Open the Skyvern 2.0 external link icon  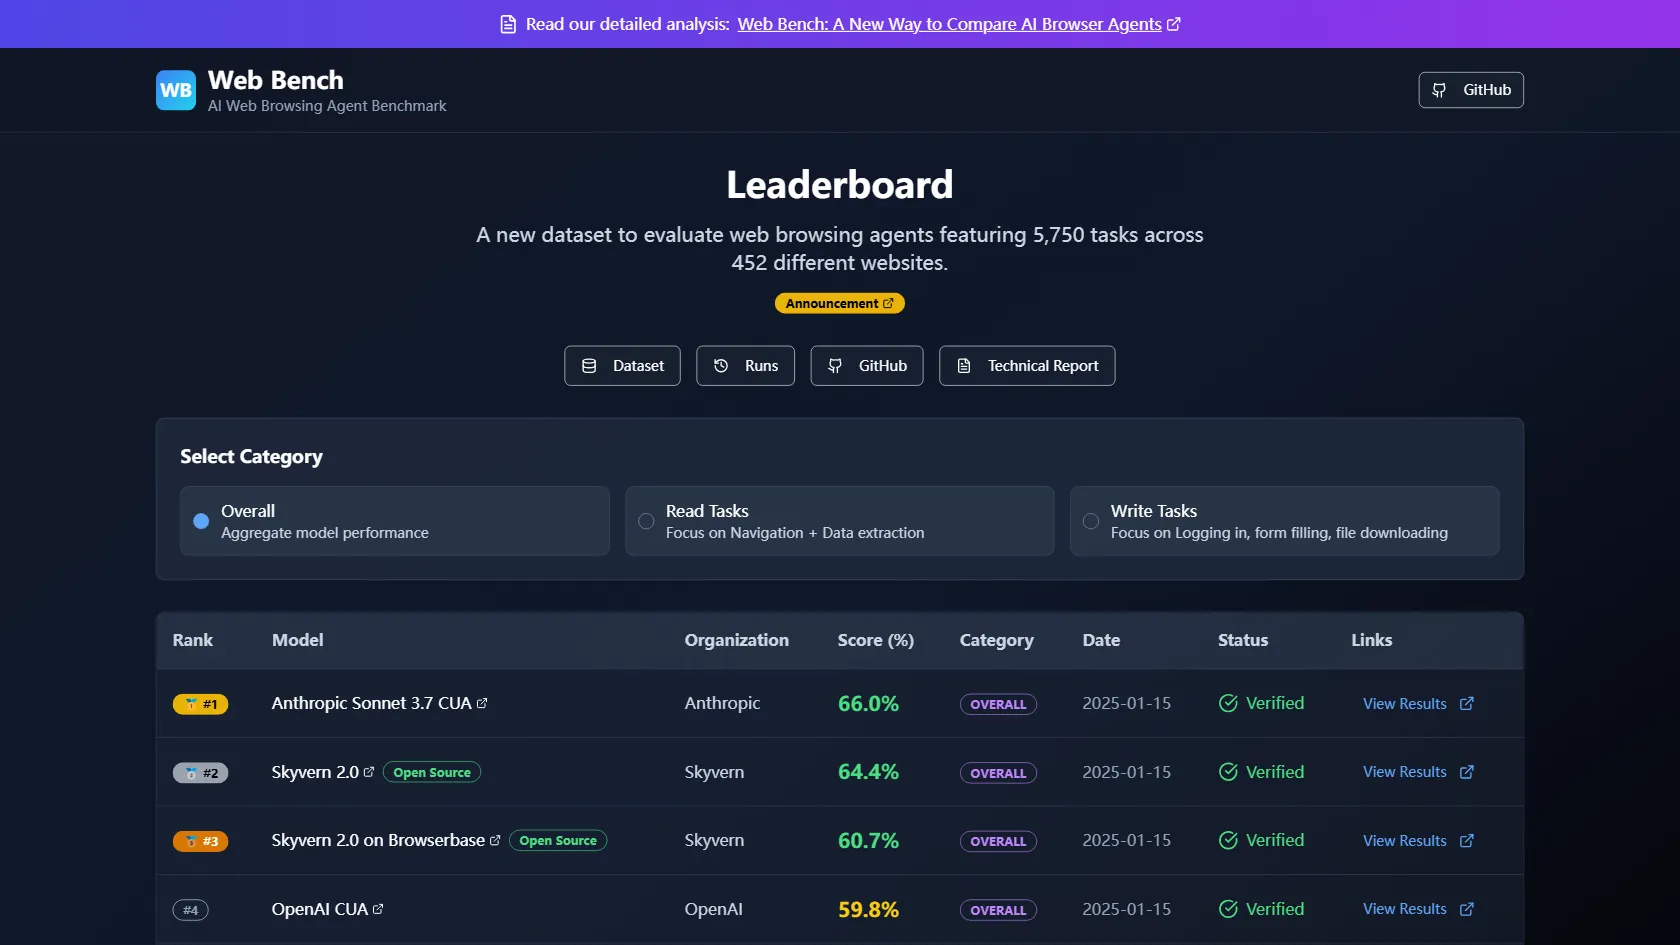click(x=369, y=772)
